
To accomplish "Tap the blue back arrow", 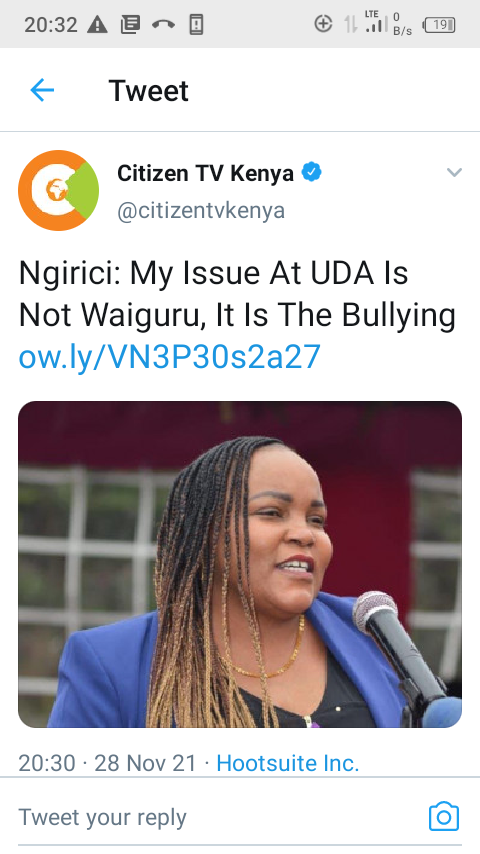I will pyautogui.click(x=42, y=90).
